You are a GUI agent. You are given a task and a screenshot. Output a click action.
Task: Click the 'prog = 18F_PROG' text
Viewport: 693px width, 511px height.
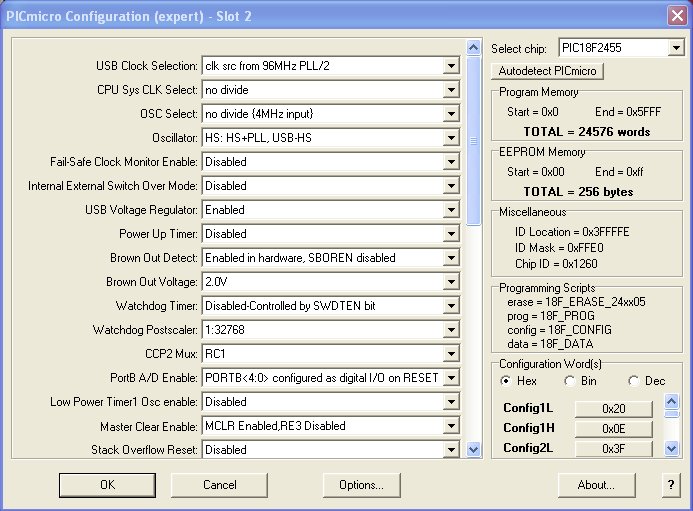coord(551,316)
